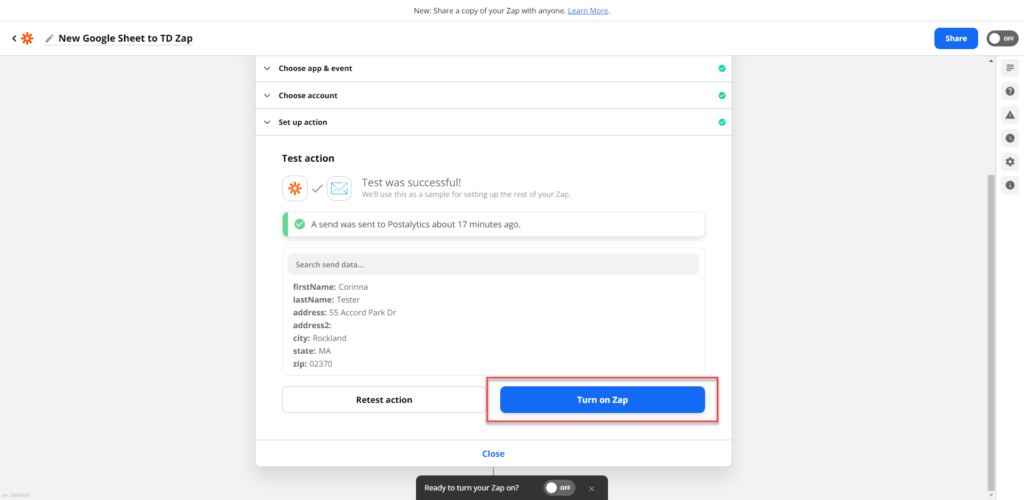The height and width of the screenshot is (500, 1024).
Task: Click the Test action heading
Action: point(308,158)
